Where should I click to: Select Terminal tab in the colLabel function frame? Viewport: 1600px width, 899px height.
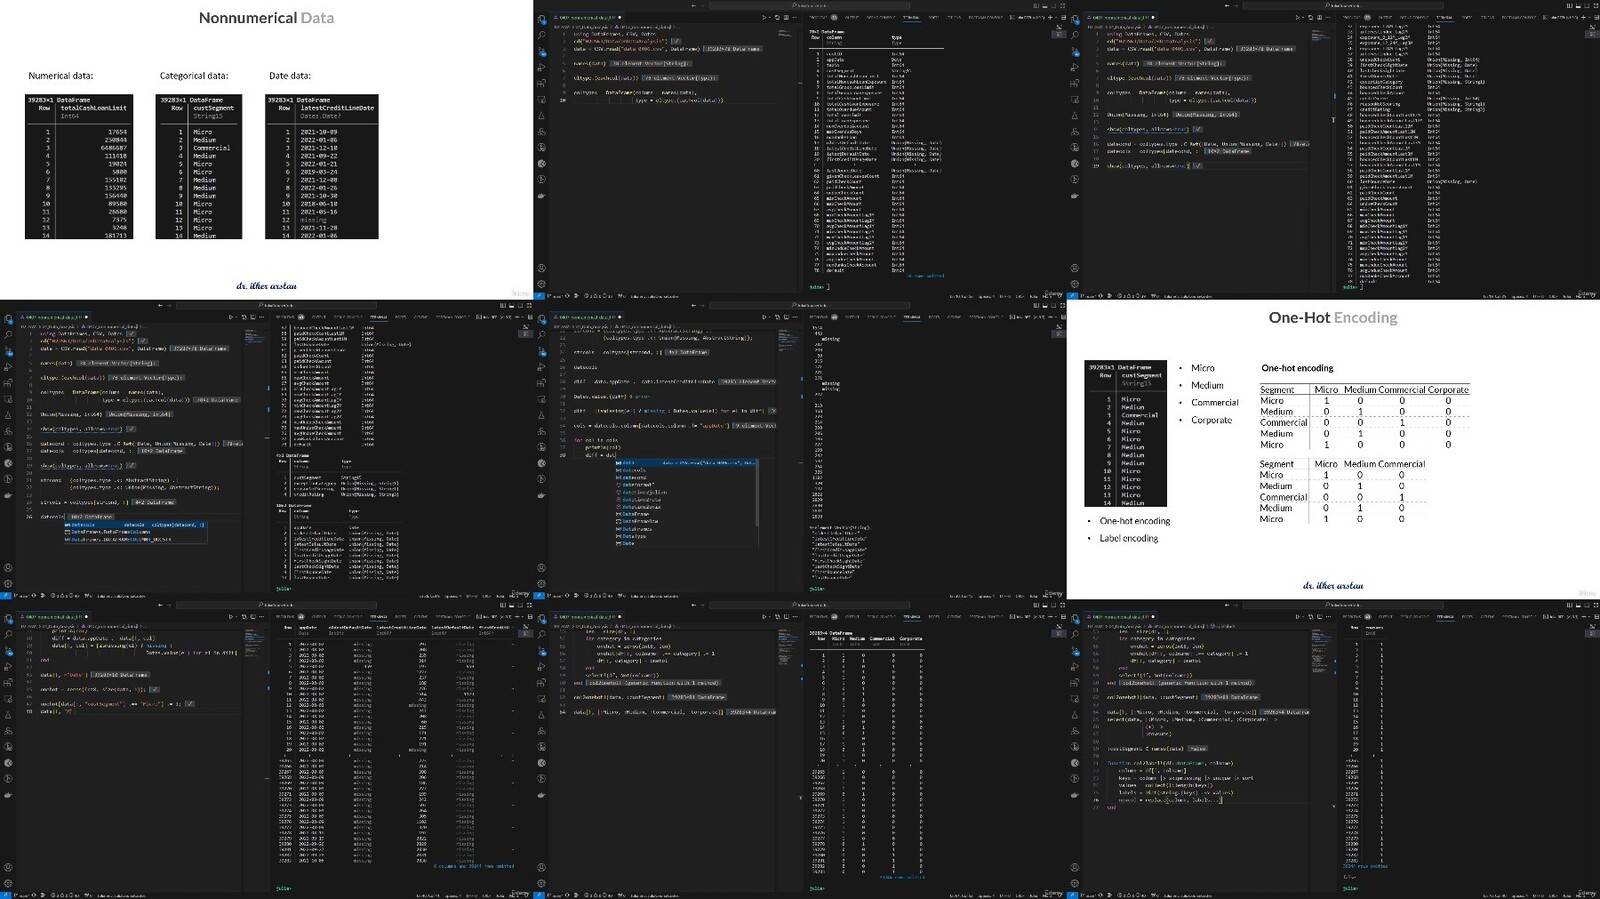tap(1445, 617)
